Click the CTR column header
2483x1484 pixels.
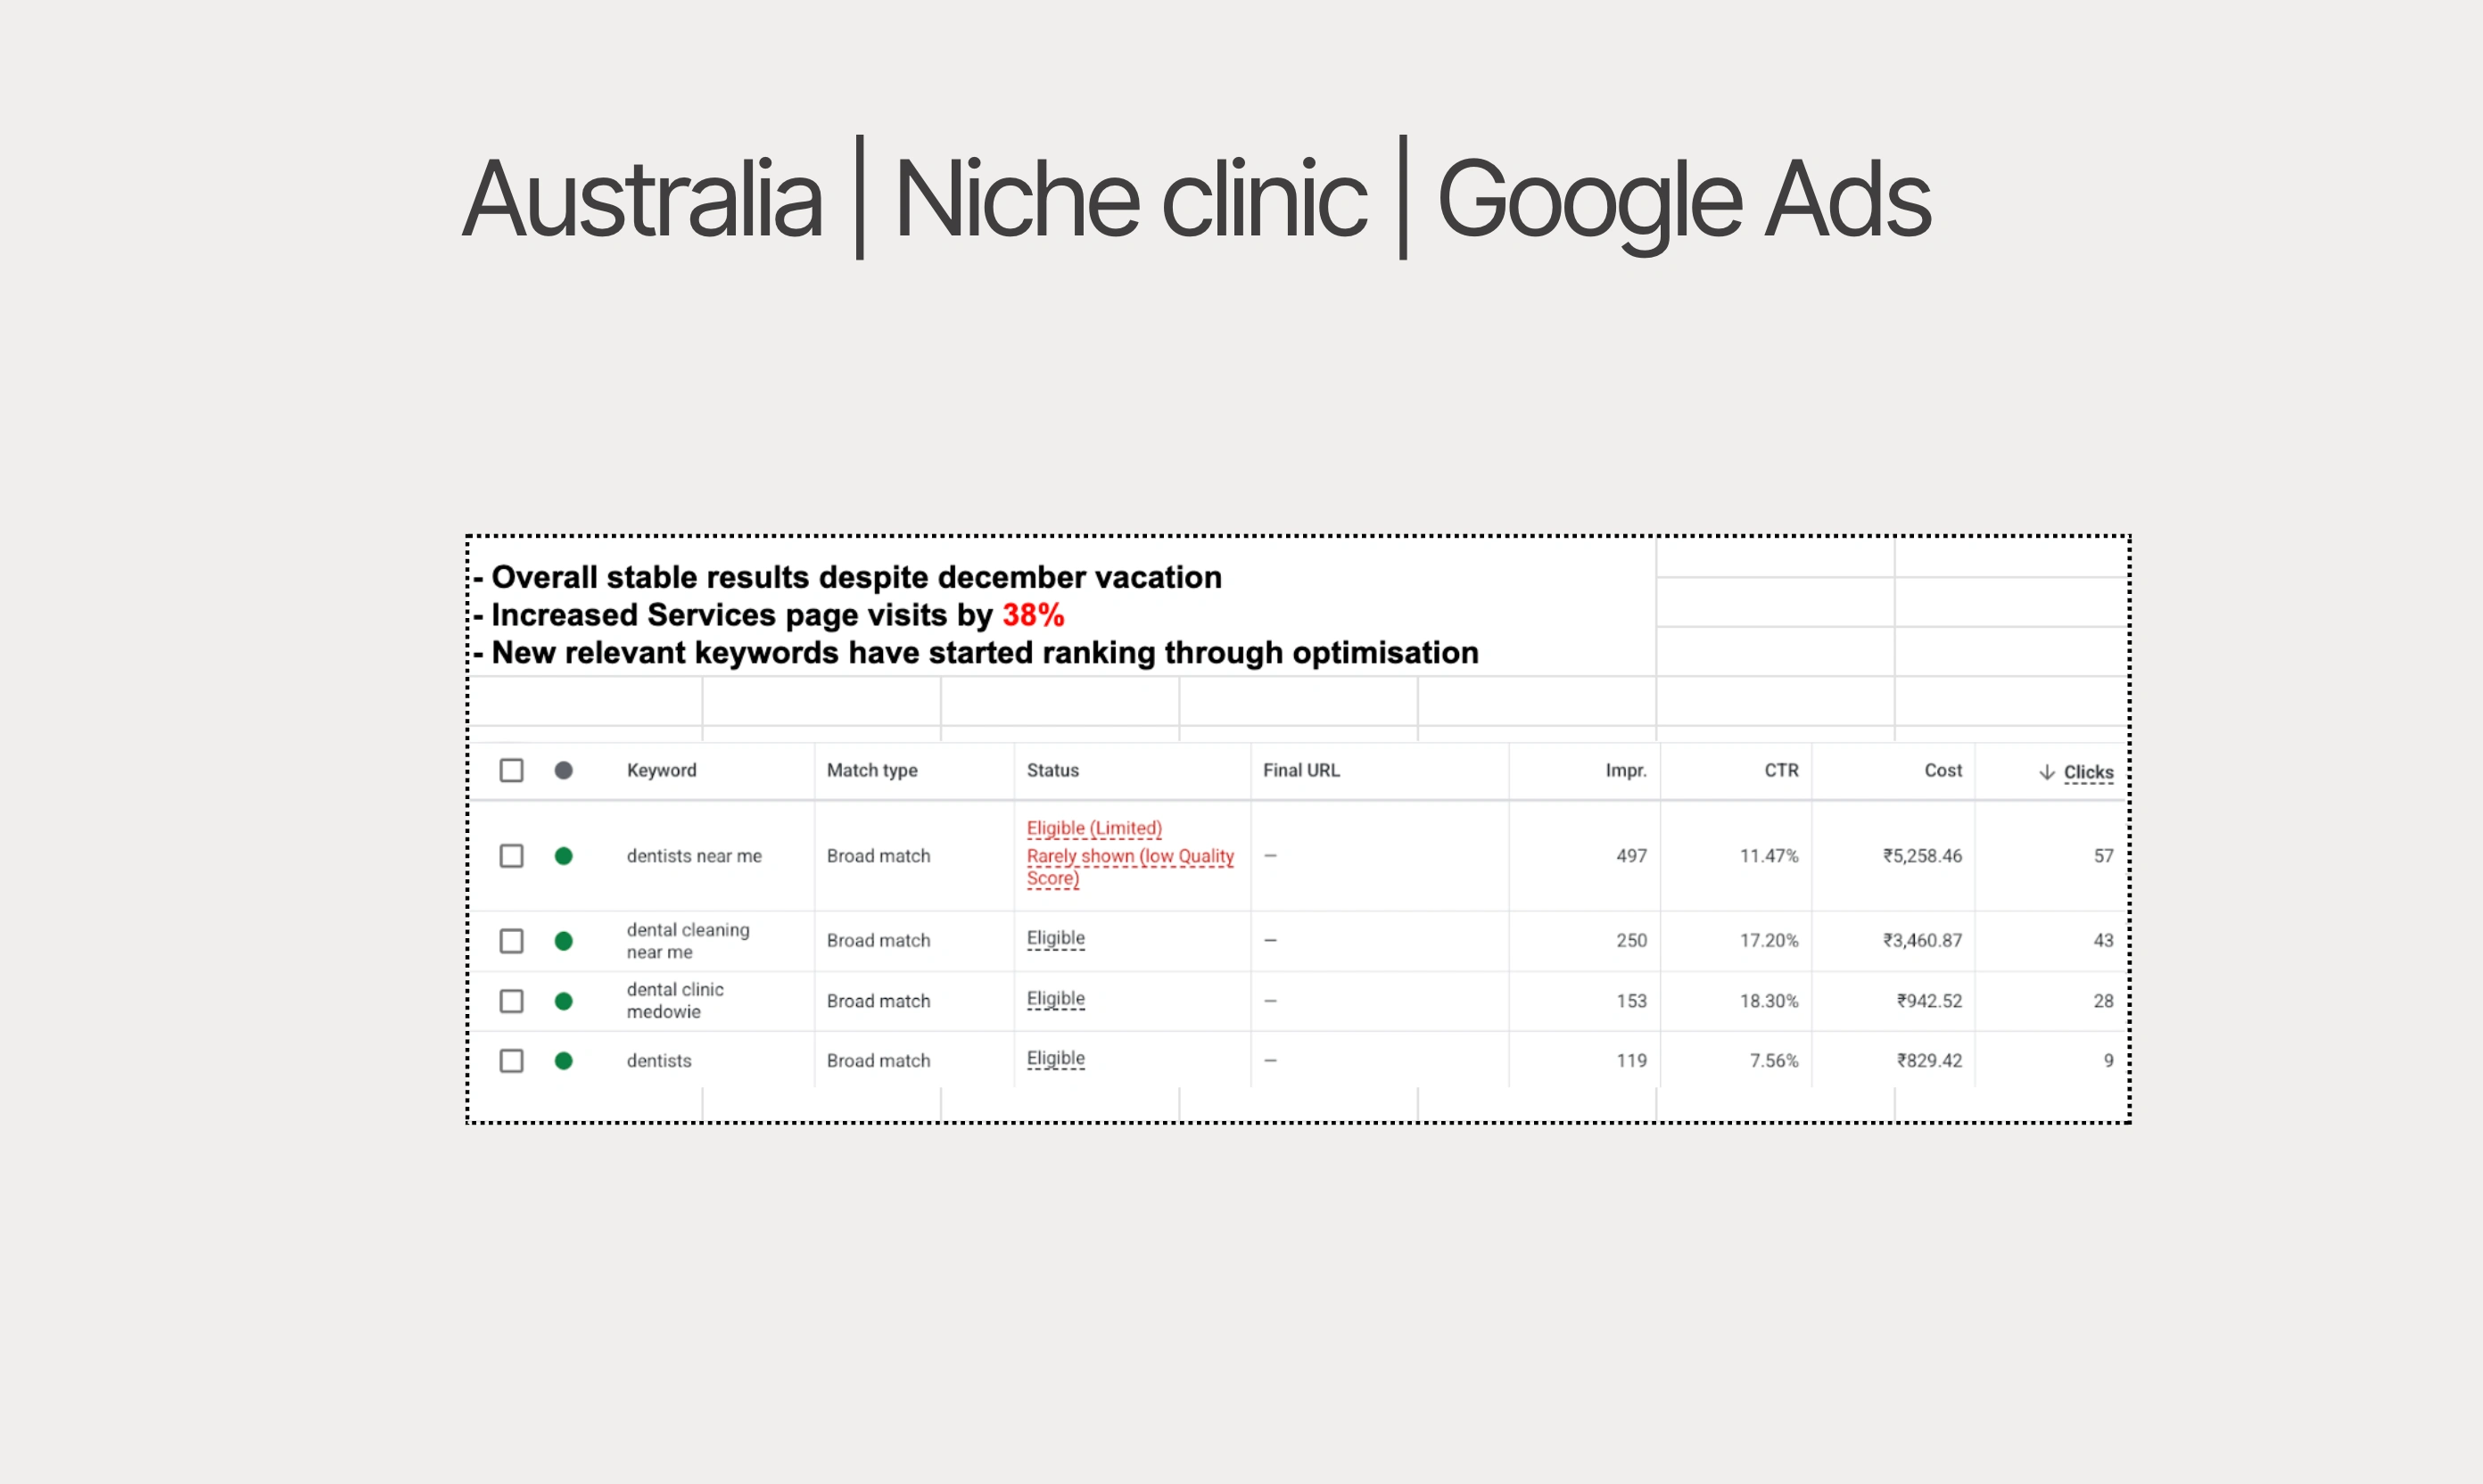pyautogui.click(x=1781, y=770)
